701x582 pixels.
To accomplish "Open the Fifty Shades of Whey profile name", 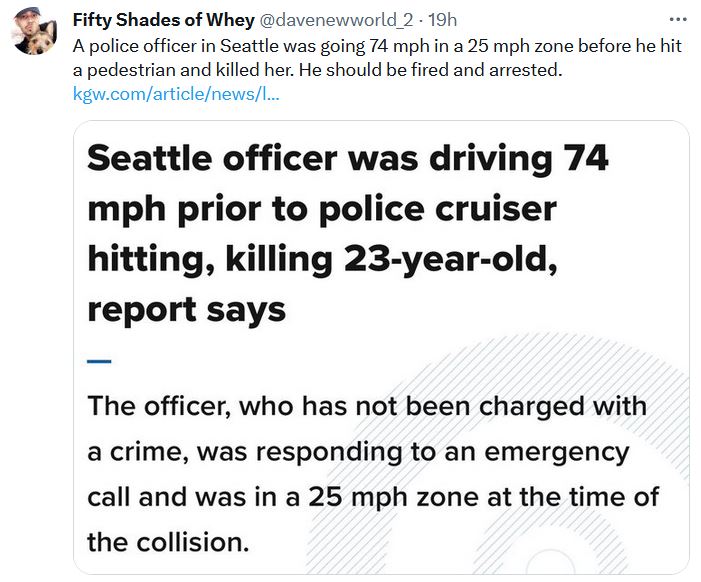I will (x=164, y=20).
